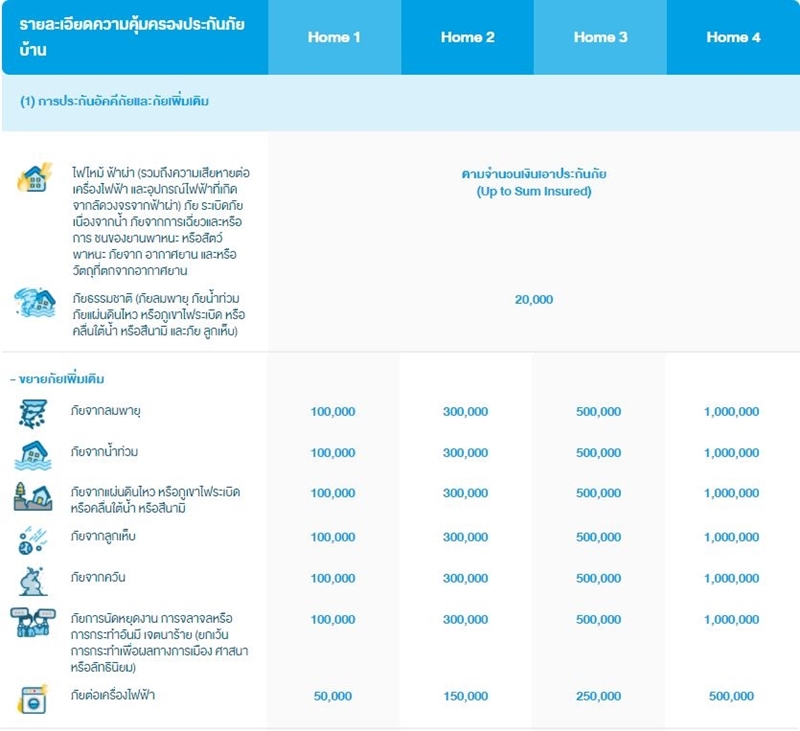Screen dimensions: 800x731
Task: Choose the Home 4 plan header
Action: coord(733,38)
